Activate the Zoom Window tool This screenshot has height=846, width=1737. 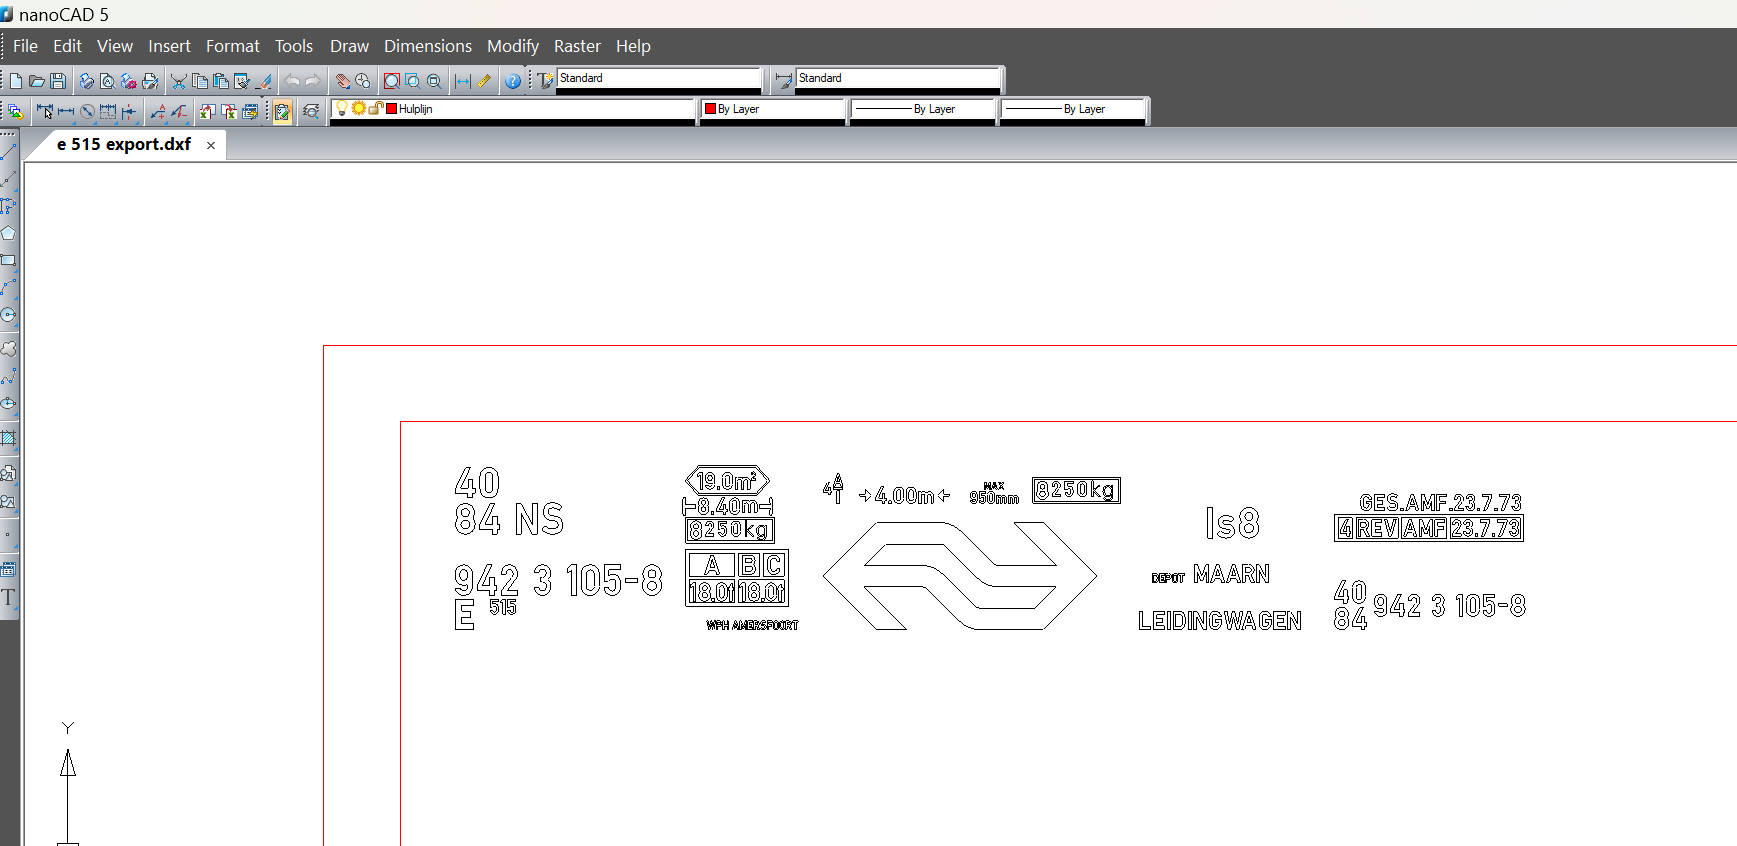point(412,81)
